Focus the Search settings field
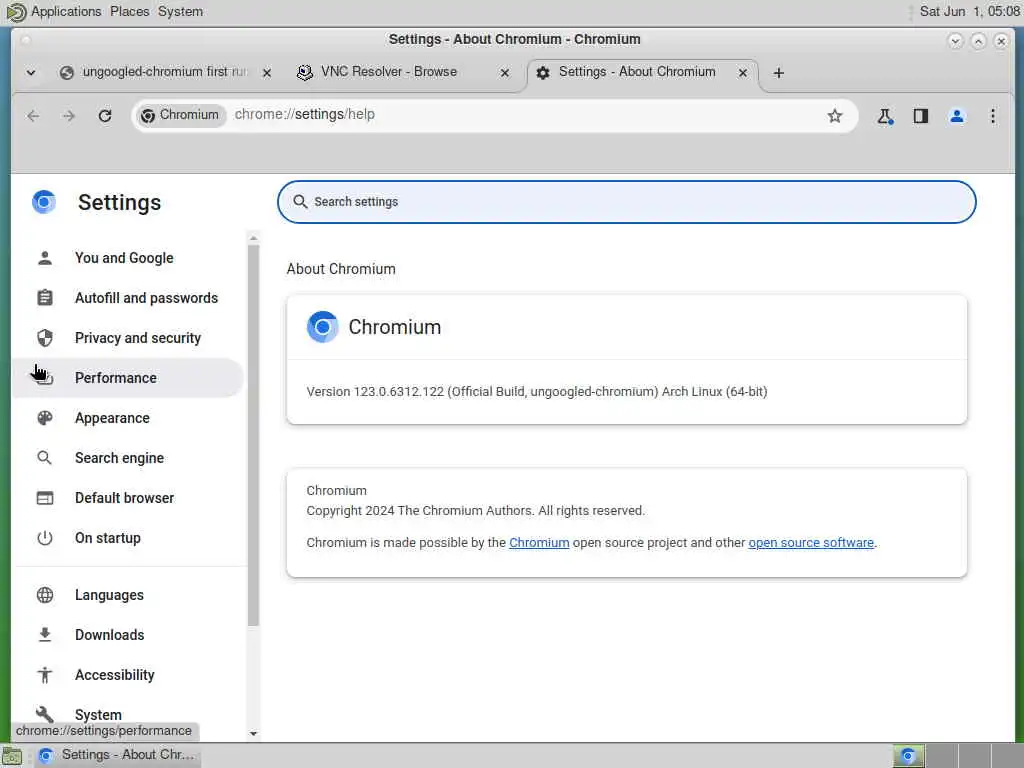Image resolution: width=1024 pixels, height=768 pixels. [626, 202]
